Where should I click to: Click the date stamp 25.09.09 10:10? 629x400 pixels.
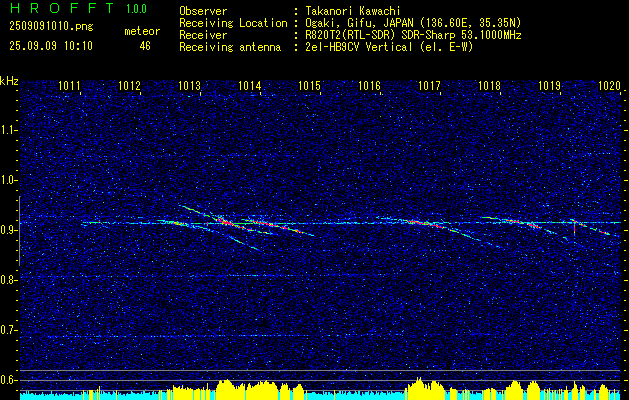pyautogui.click(x=51, y=46)
